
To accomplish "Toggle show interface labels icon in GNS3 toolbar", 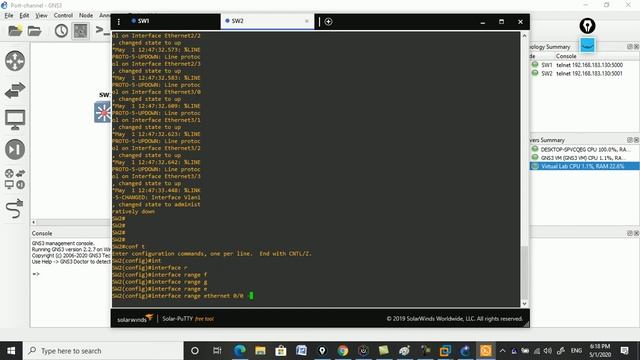I will click(x=80, y=31).
